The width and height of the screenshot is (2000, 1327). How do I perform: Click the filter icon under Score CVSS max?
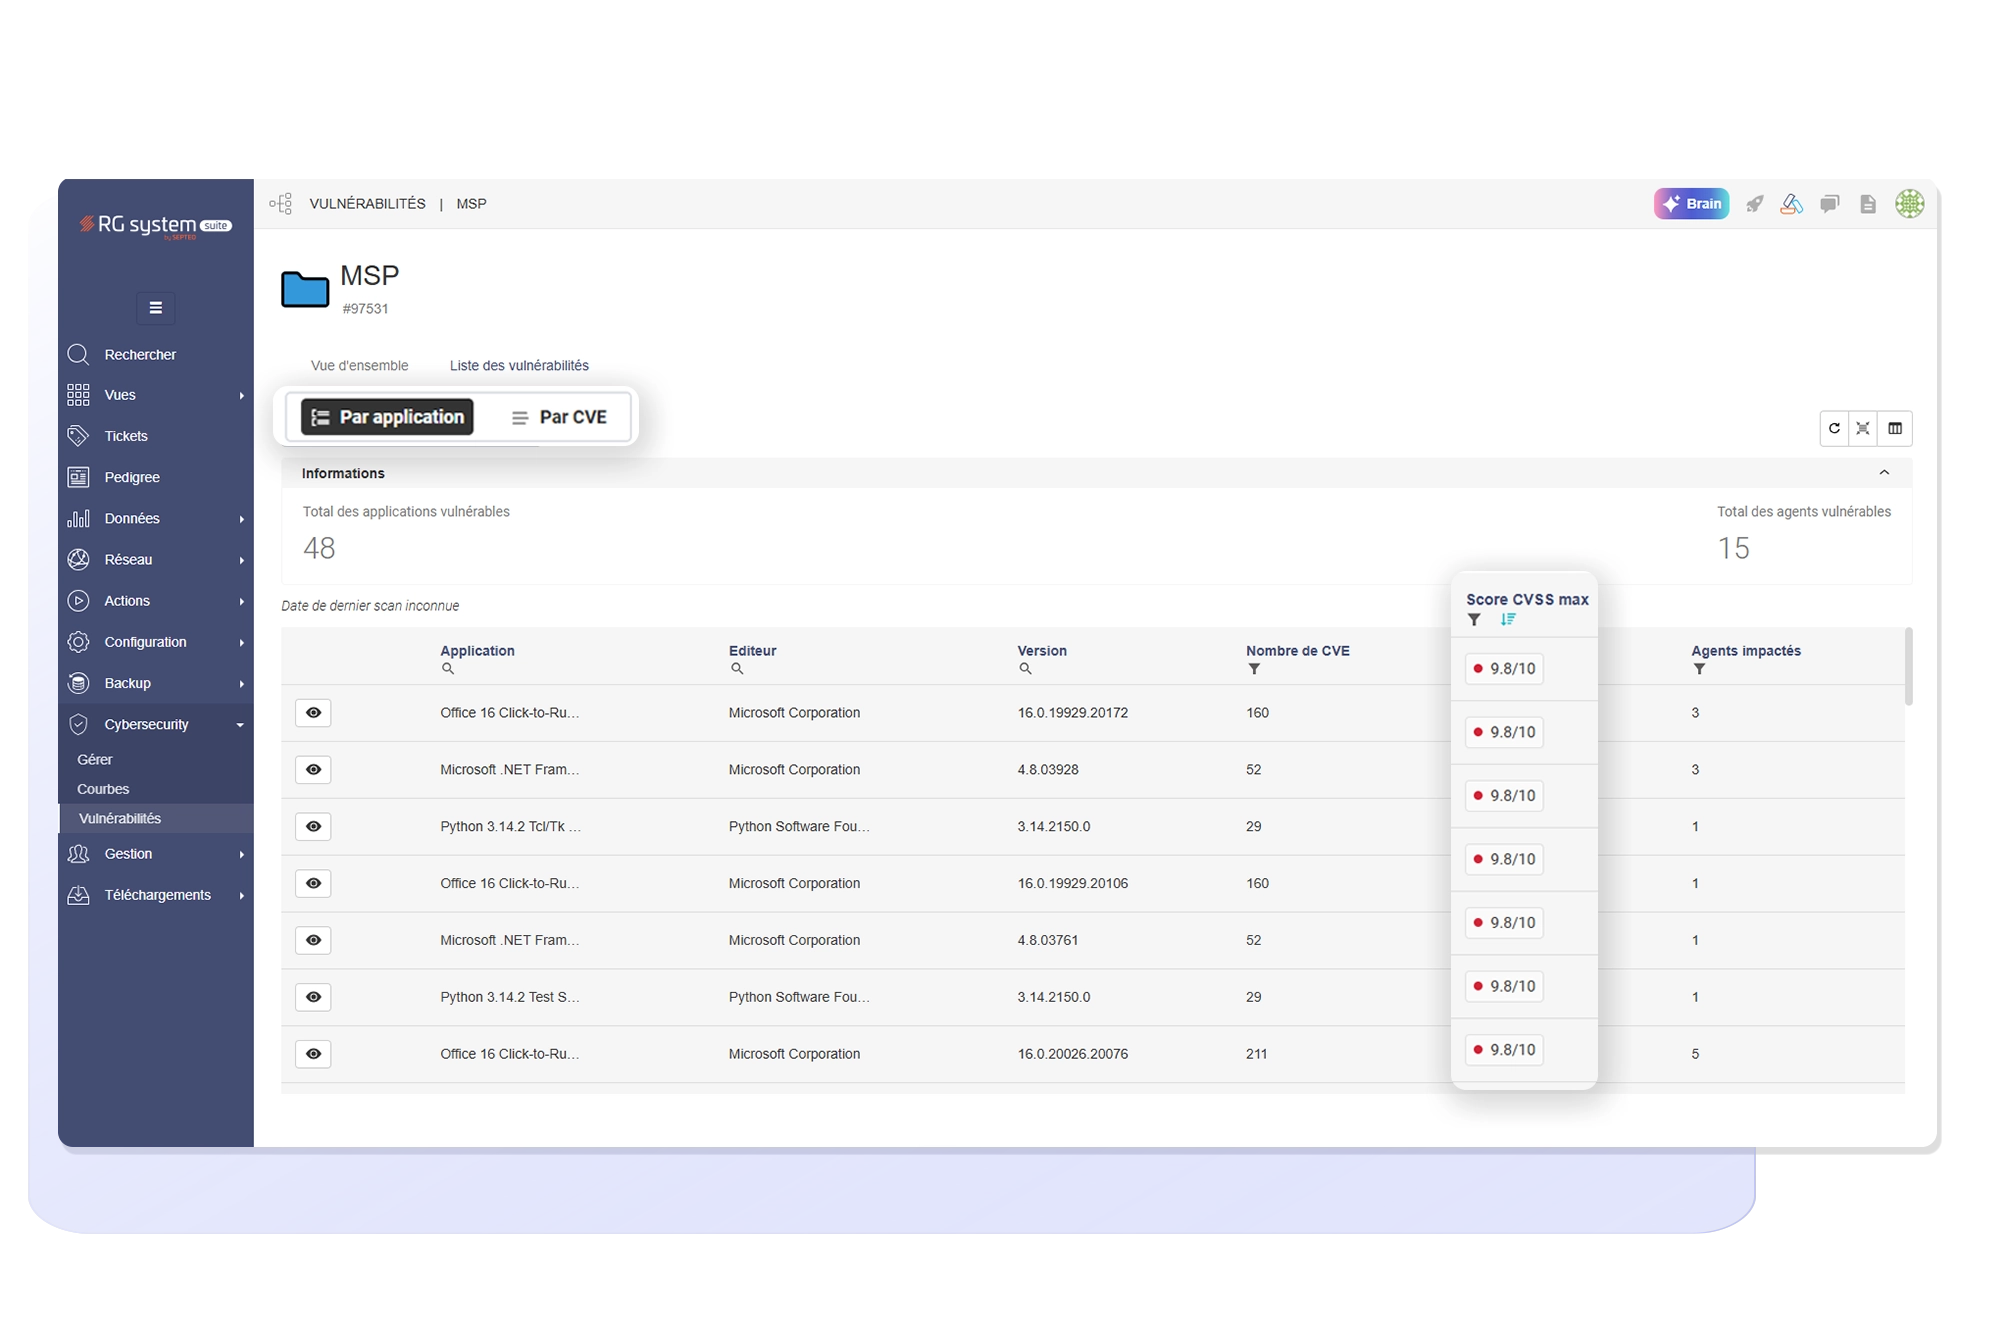coord(1474,620)
